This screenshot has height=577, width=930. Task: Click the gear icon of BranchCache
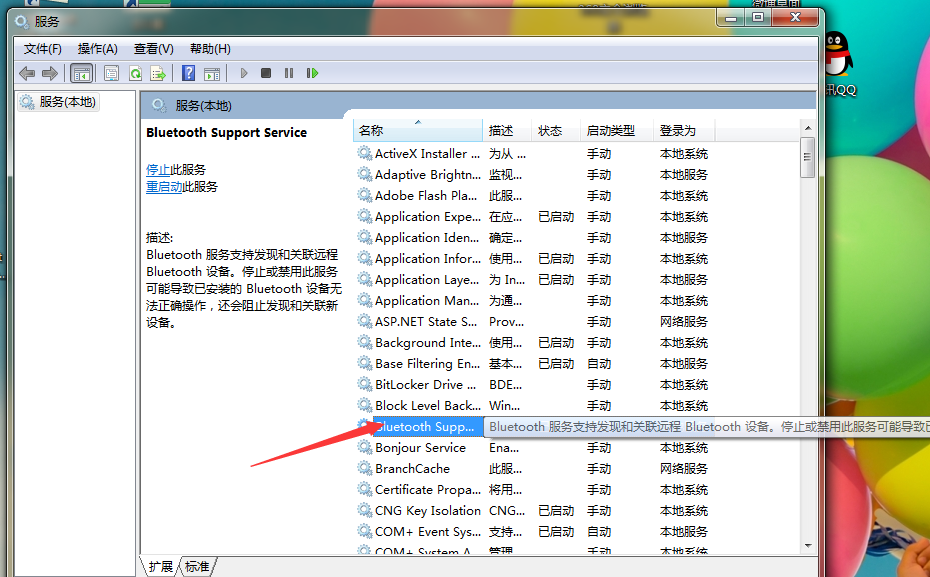point(365,468)
